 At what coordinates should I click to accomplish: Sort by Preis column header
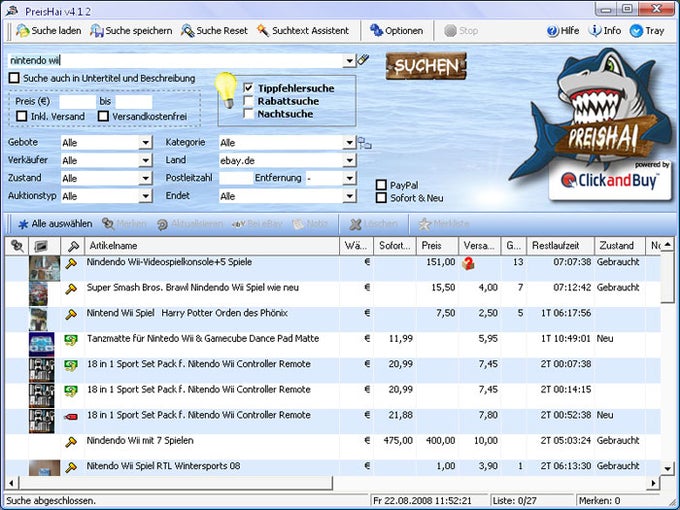click(x=438, y=246)
